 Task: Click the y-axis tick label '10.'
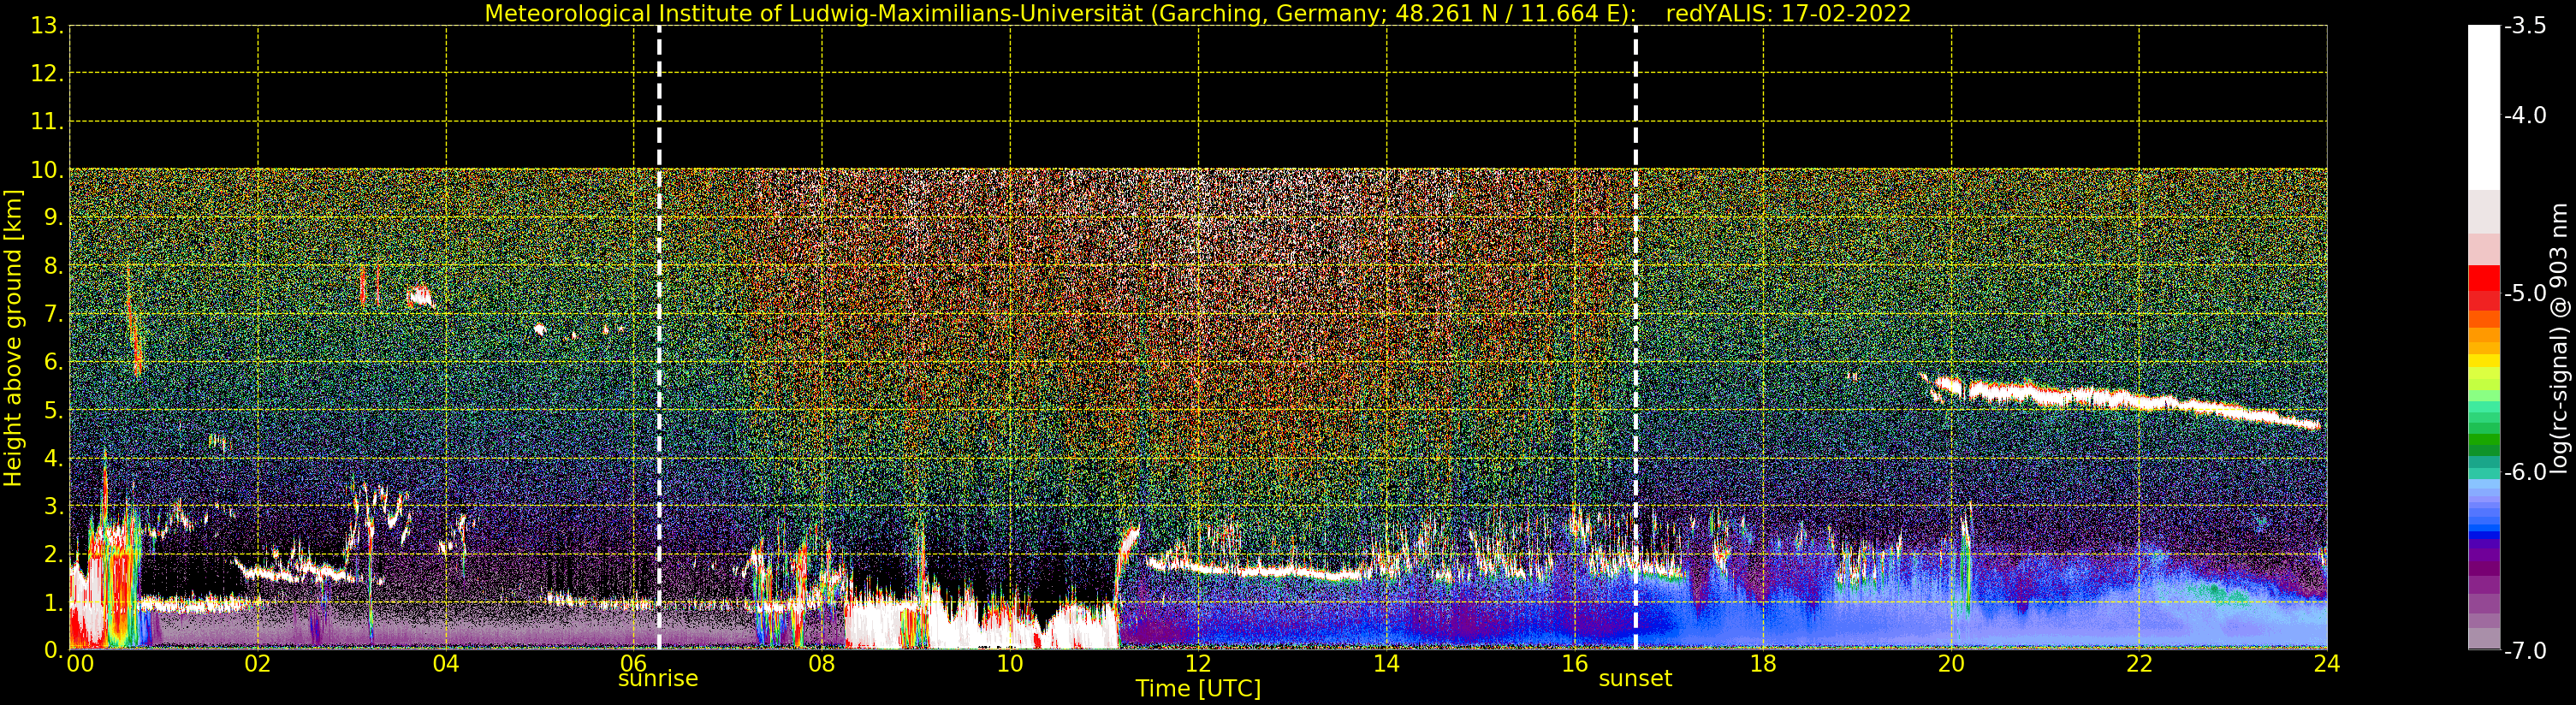click(x=47, y=170)
